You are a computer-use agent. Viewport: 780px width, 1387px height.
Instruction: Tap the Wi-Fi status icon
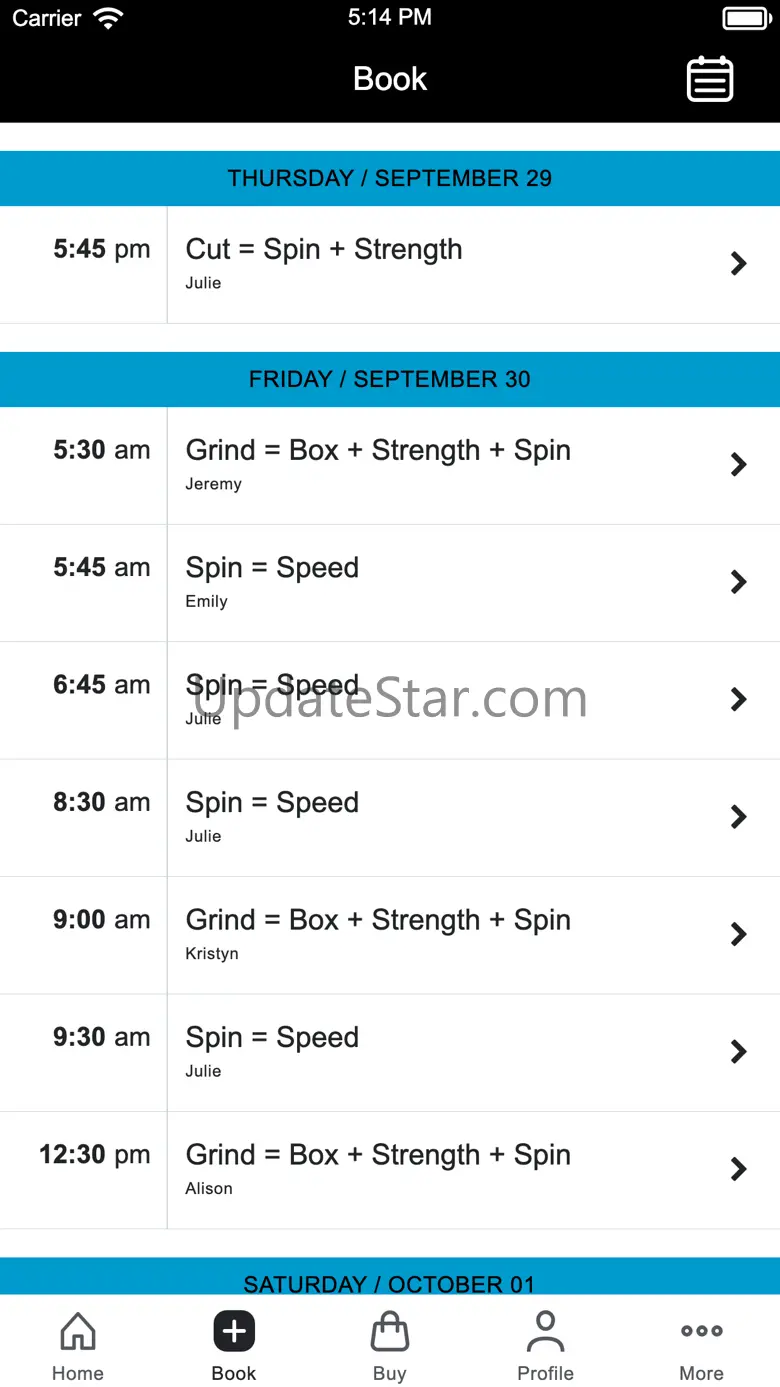[107, 18]
